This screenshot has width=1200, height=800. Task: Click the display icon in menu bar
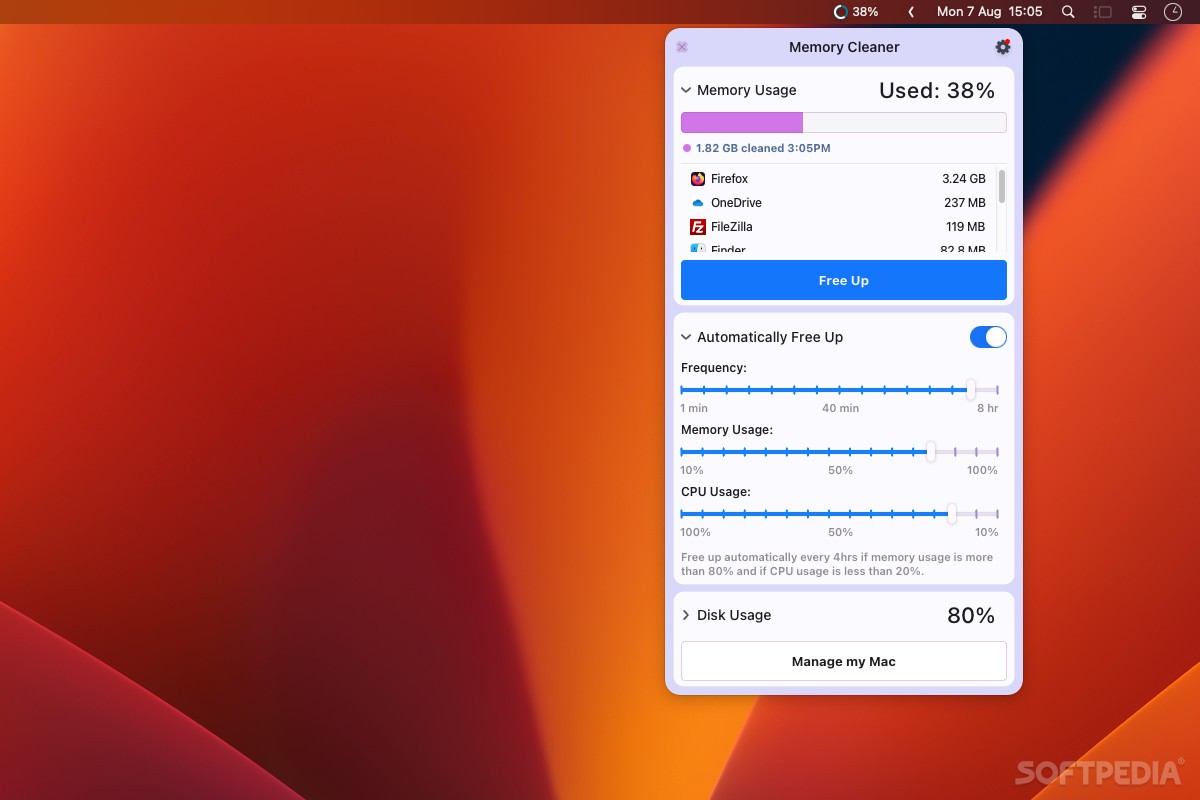coord(1103,12)
